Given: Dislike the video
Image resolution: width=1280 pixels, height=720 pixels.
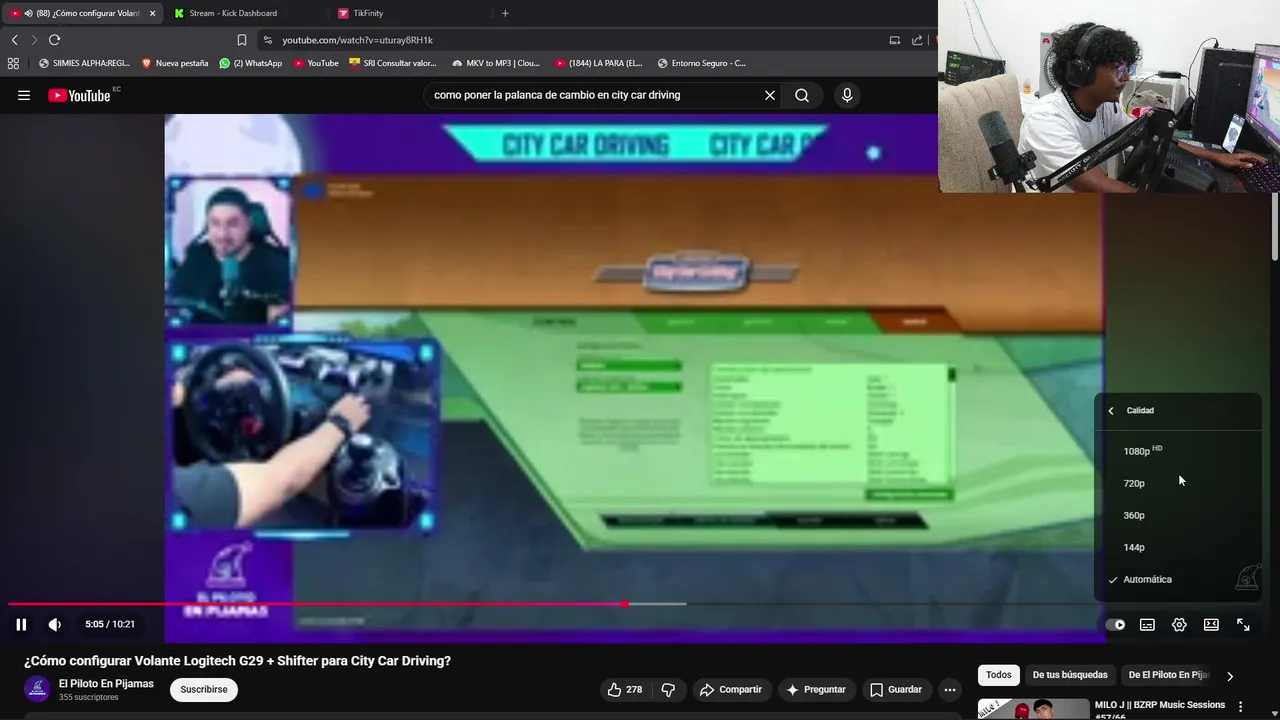Looking at the screenshot, I should [668, 689].
